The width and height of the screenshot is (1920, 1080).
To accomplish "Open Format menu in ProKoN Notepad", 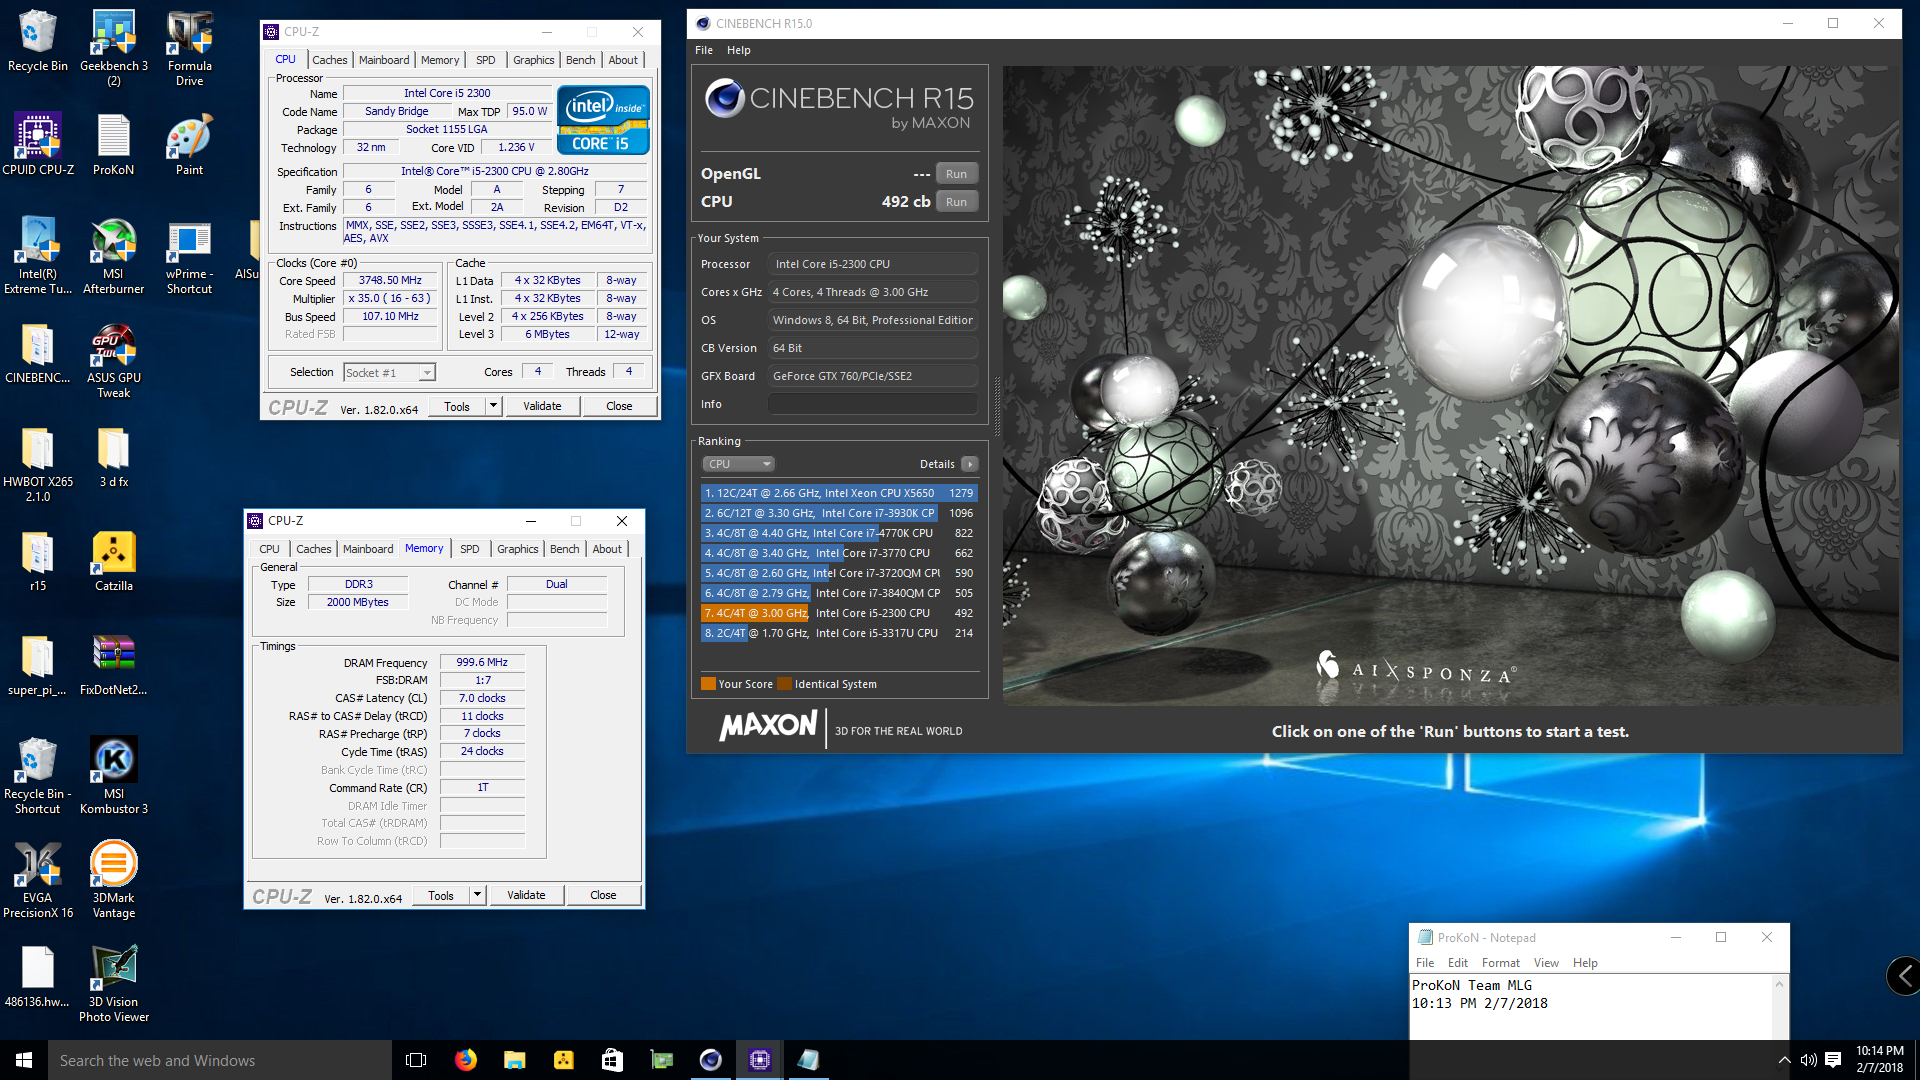I will (1500, 963).
